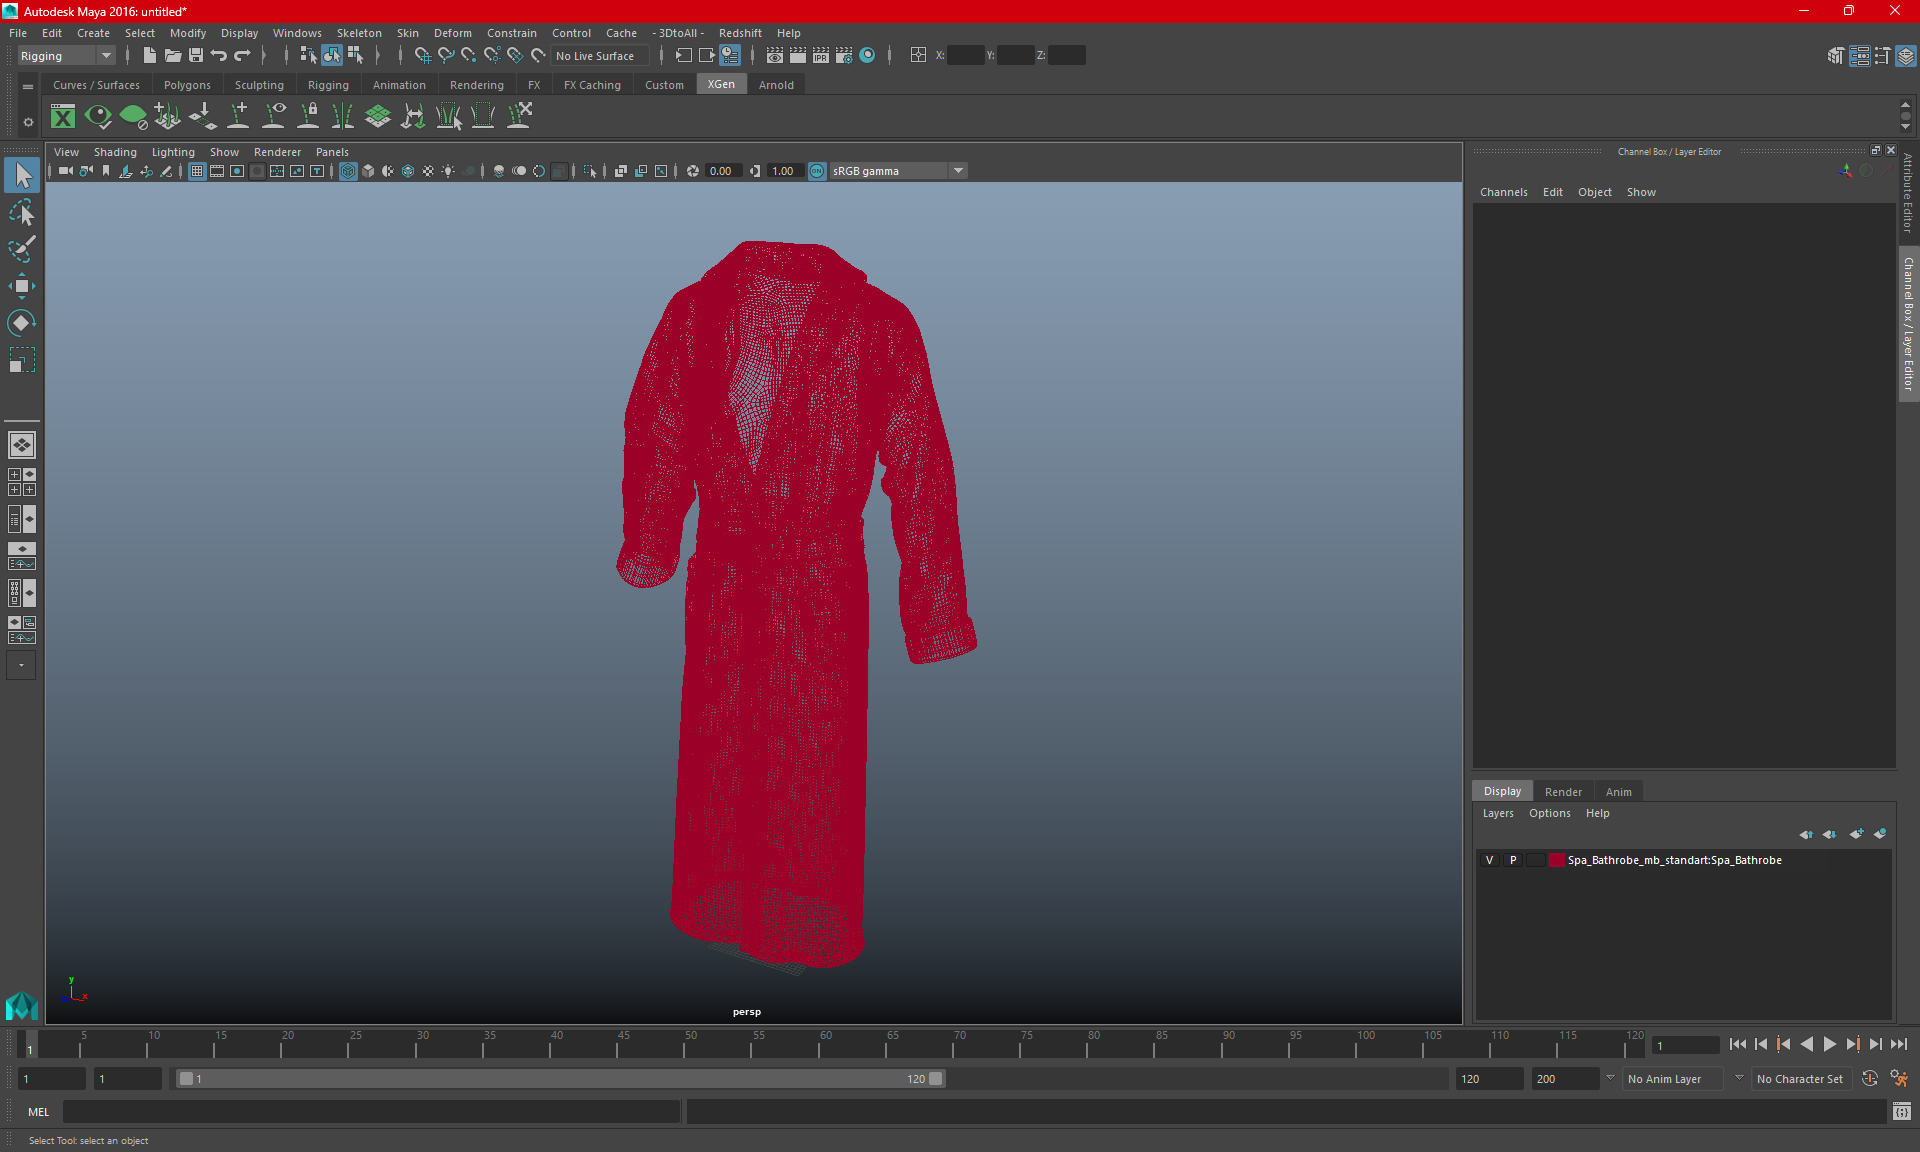Click the No Live Surface field
This screenshot has width=1920, height=1152.
tap(600, 56)
